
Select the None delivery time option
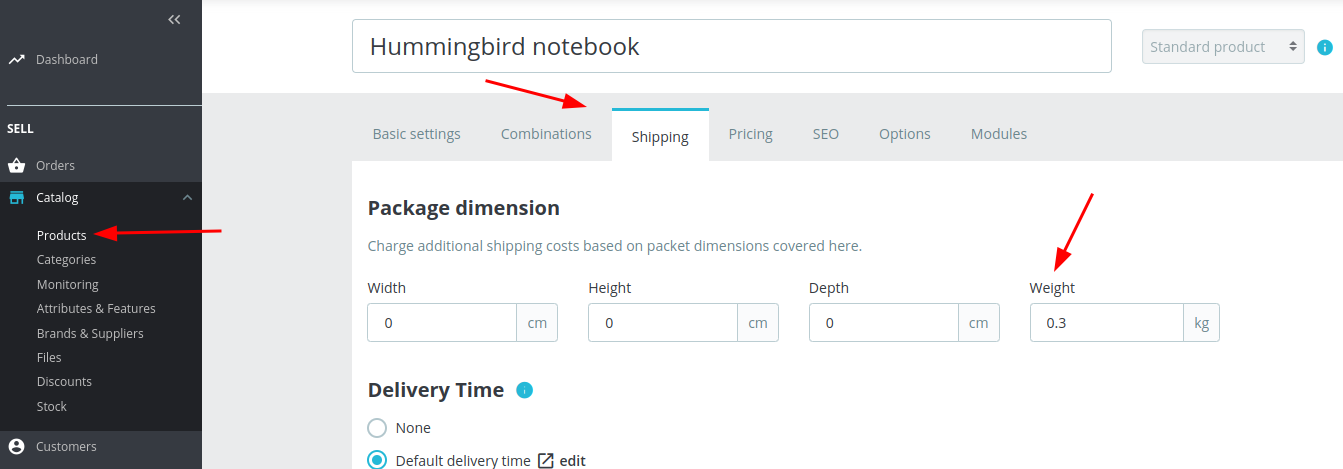tap(377, 428)
